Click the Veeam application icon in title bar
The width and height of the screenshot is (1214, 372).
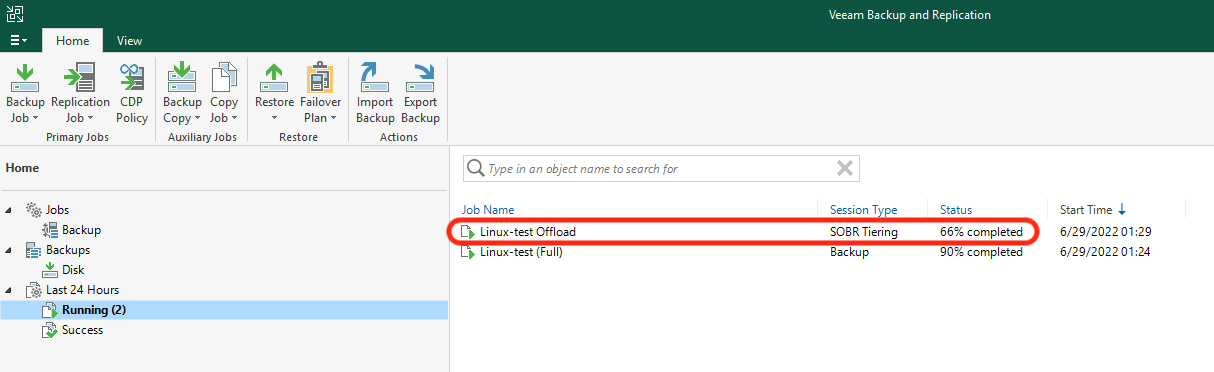coord(15,14)
